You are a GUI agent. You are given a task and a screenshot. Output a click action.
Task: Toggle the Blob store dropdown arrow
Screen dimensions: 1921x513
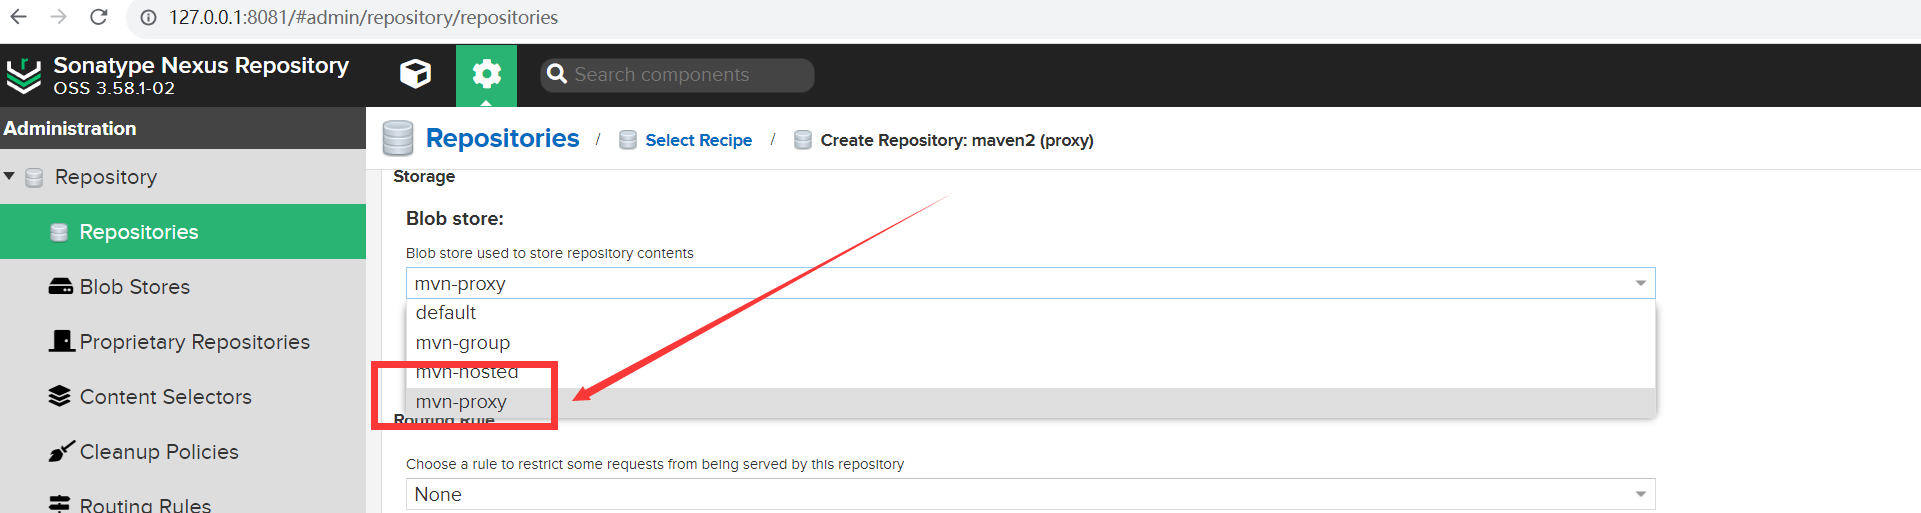tap(1640, 284)
